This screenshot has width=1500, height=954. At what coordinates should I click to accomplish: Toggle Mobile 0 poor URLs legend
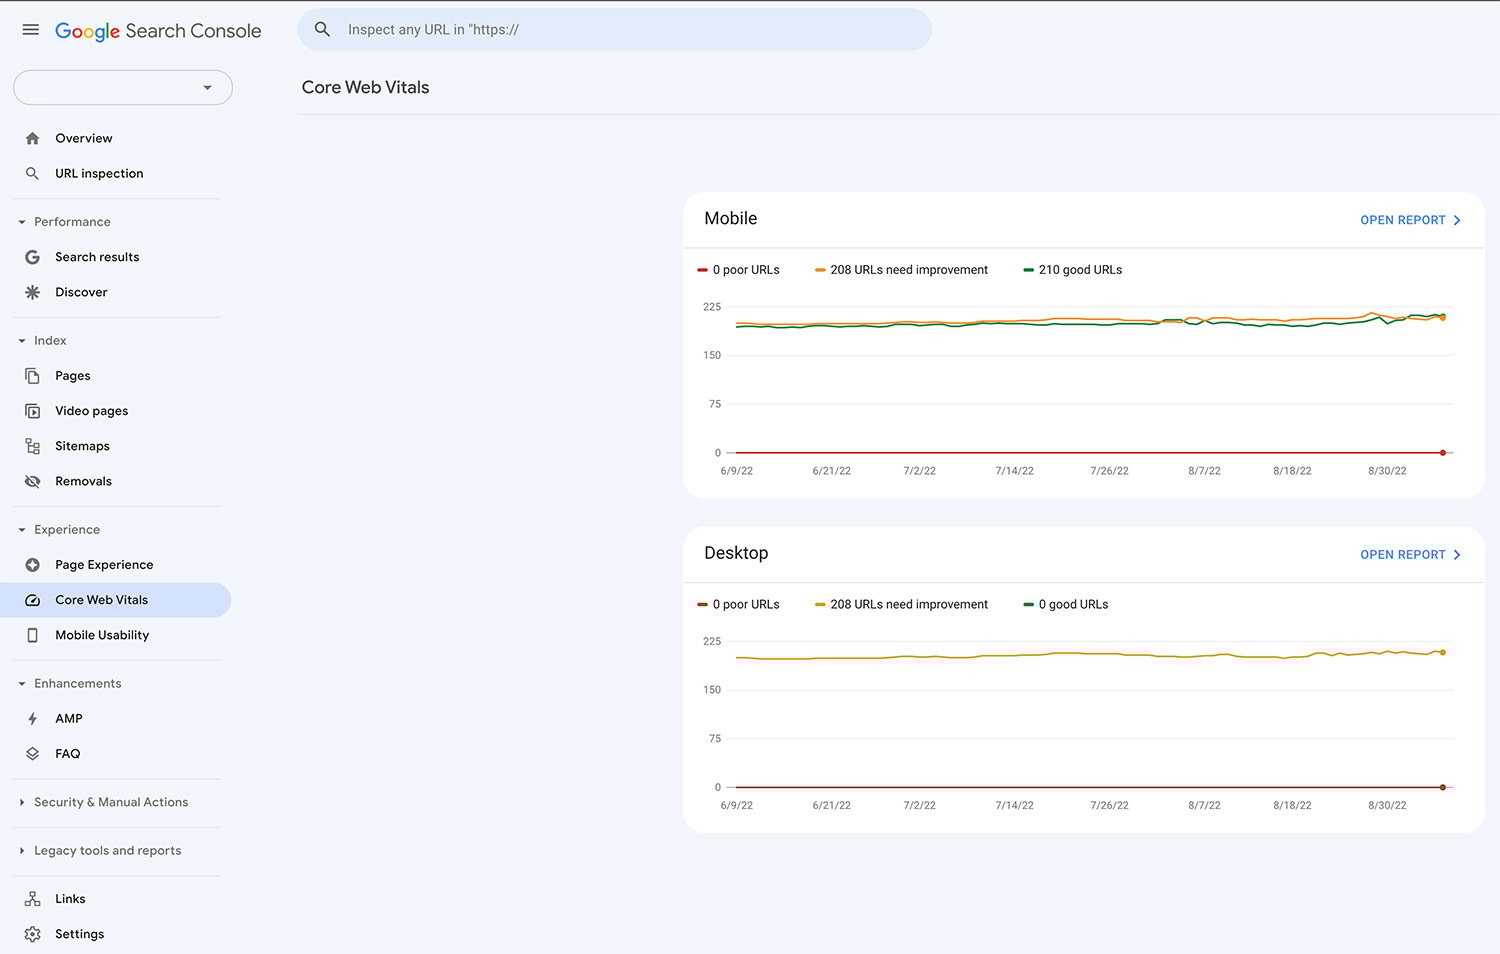click(x=739, y=270)
